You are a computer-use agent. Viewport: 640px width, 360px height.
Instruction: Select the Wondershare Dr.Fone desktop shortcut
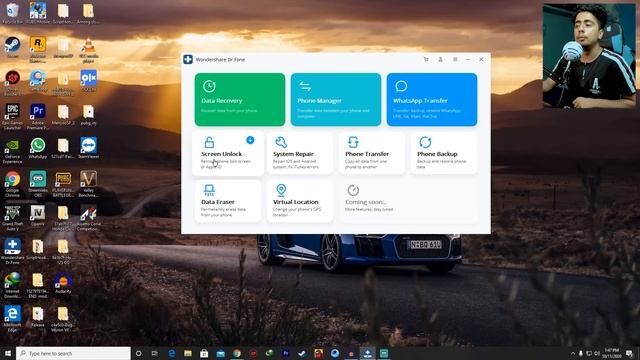pyautogui.click(x=13, y=251)
